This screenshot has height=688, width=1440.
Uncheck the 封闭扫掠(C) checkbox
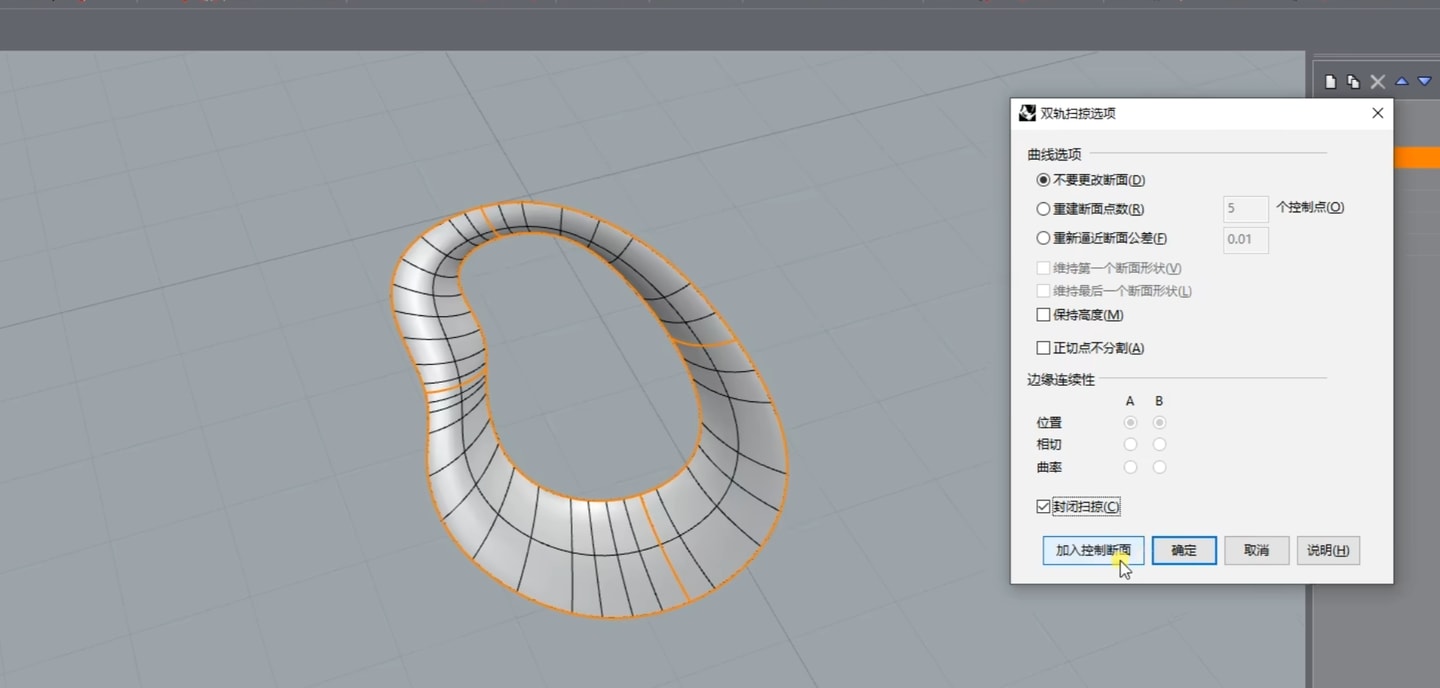[1043, 507]
